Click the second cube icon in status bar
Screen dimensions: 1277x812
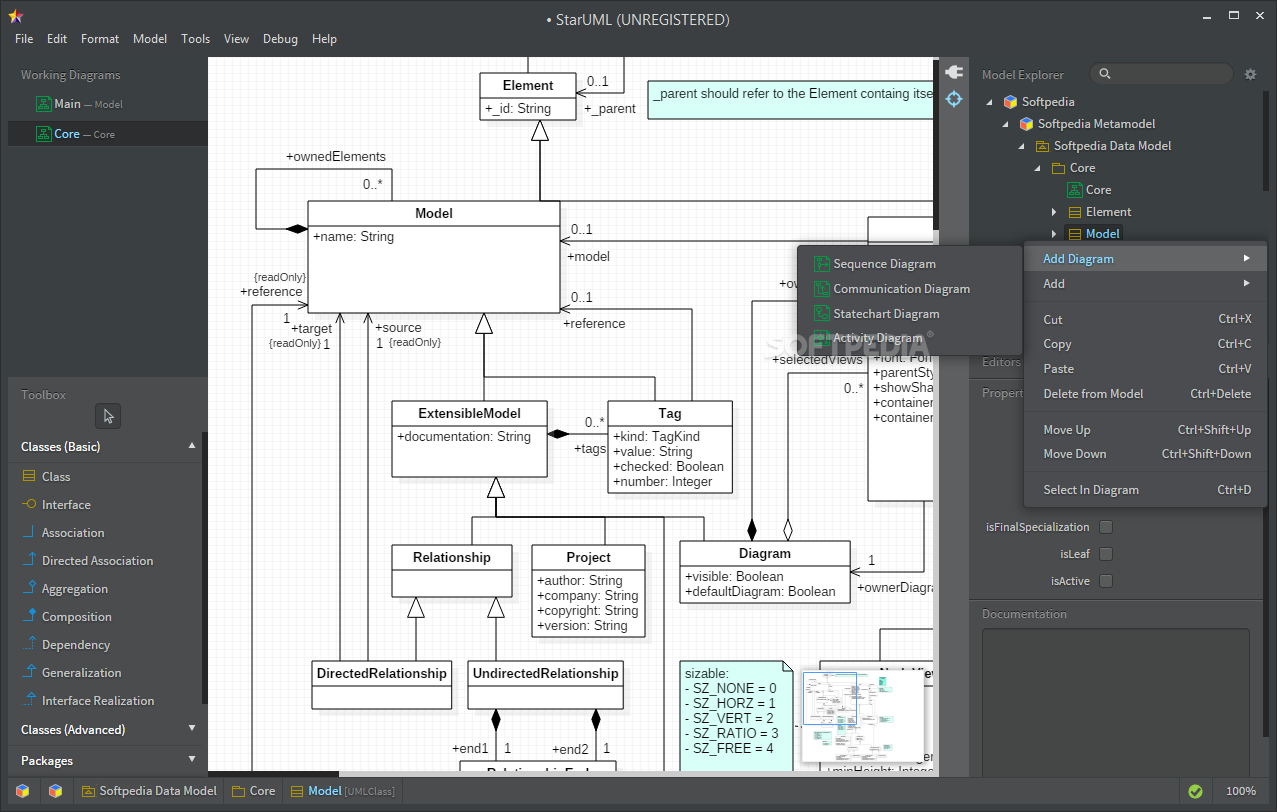tap(56, 791)
